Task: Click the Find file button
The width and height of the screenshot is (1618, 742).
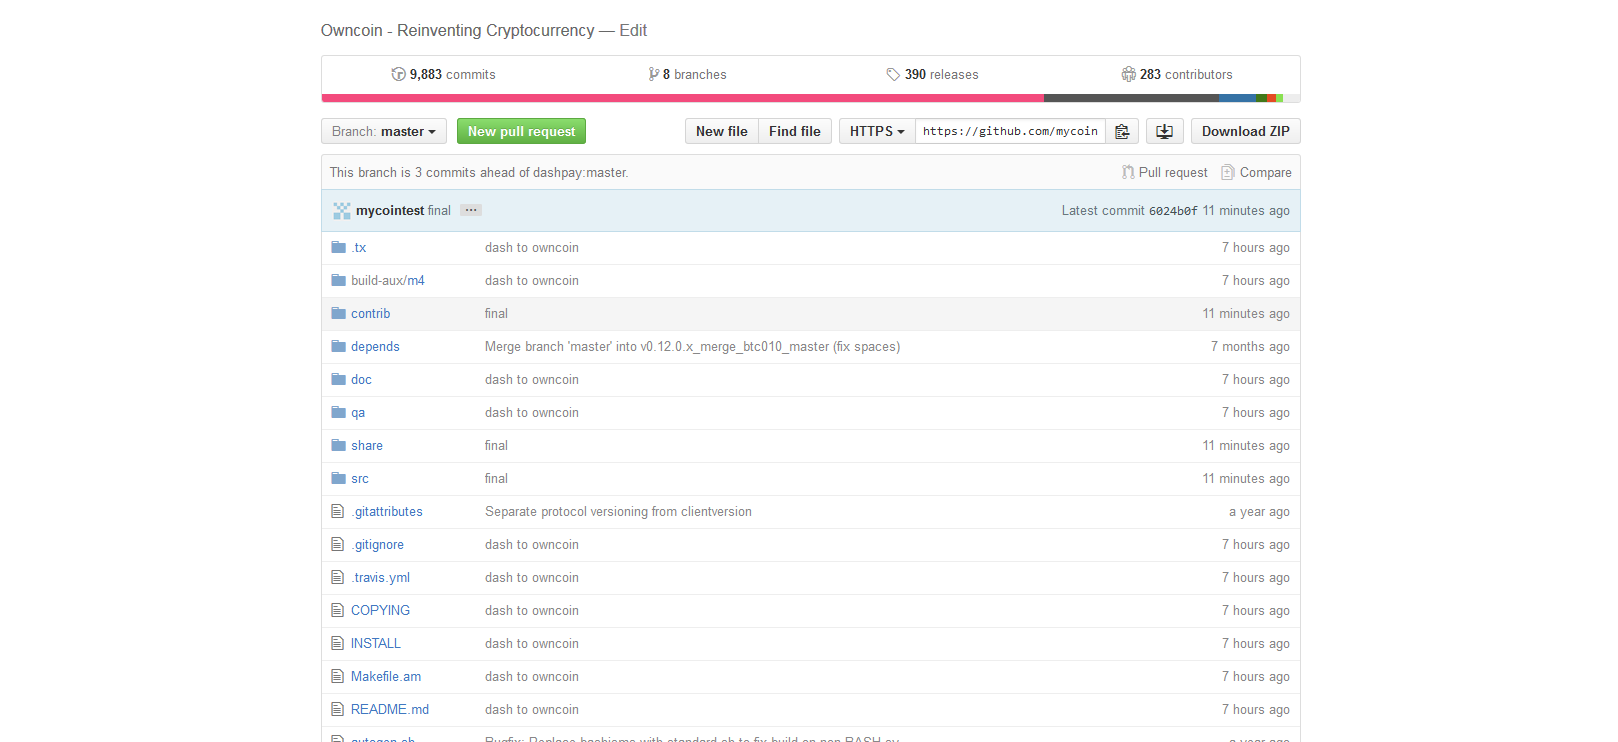Action: [795, 131]
